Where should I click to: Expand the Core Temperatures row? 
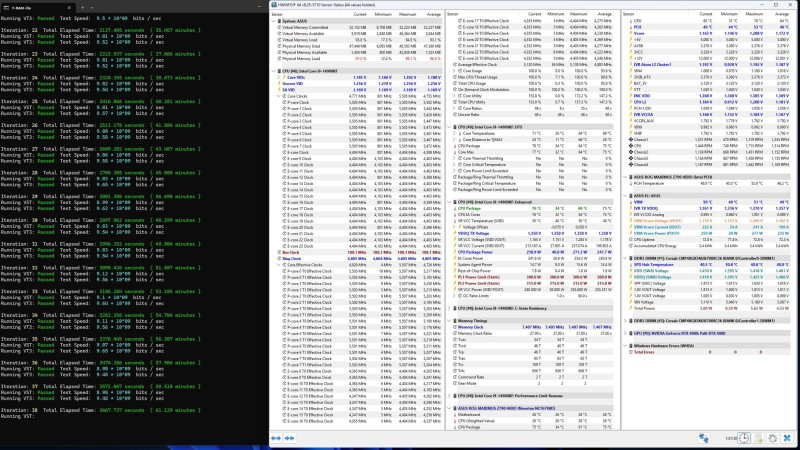[x=455, y=133]
